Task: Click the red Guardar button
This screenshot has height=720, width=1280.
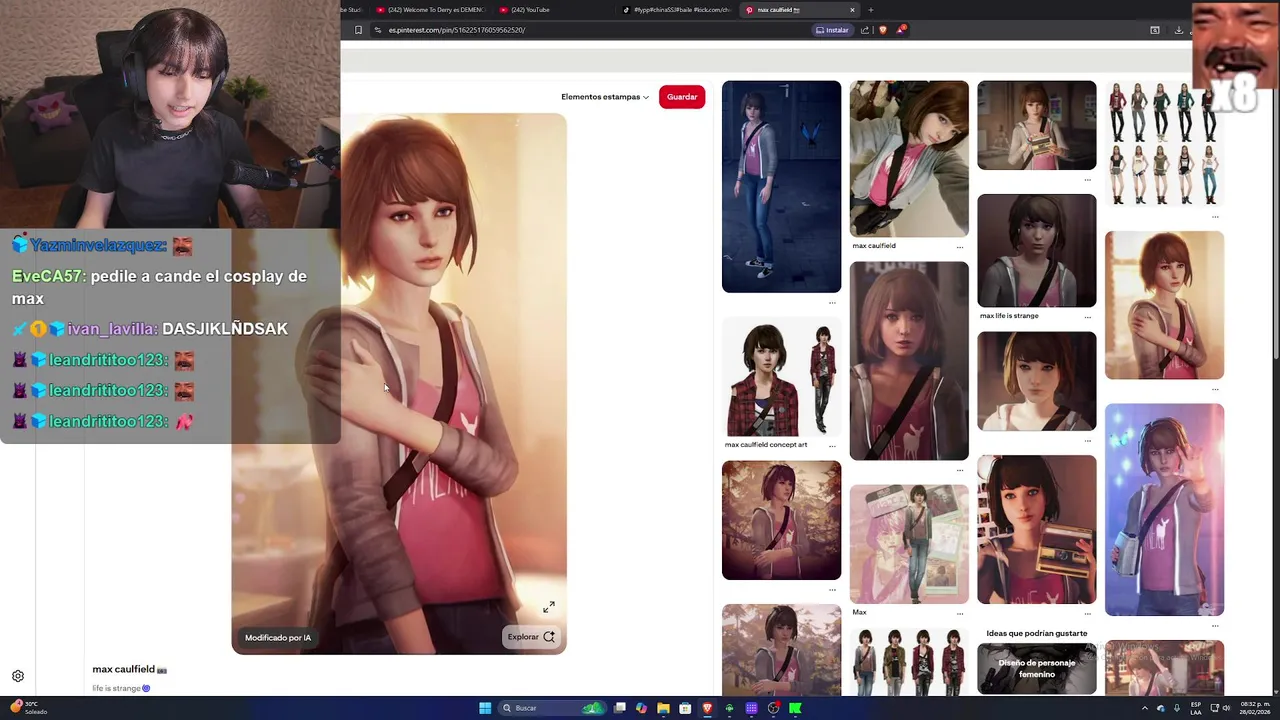Action: (x=682, y=97)
